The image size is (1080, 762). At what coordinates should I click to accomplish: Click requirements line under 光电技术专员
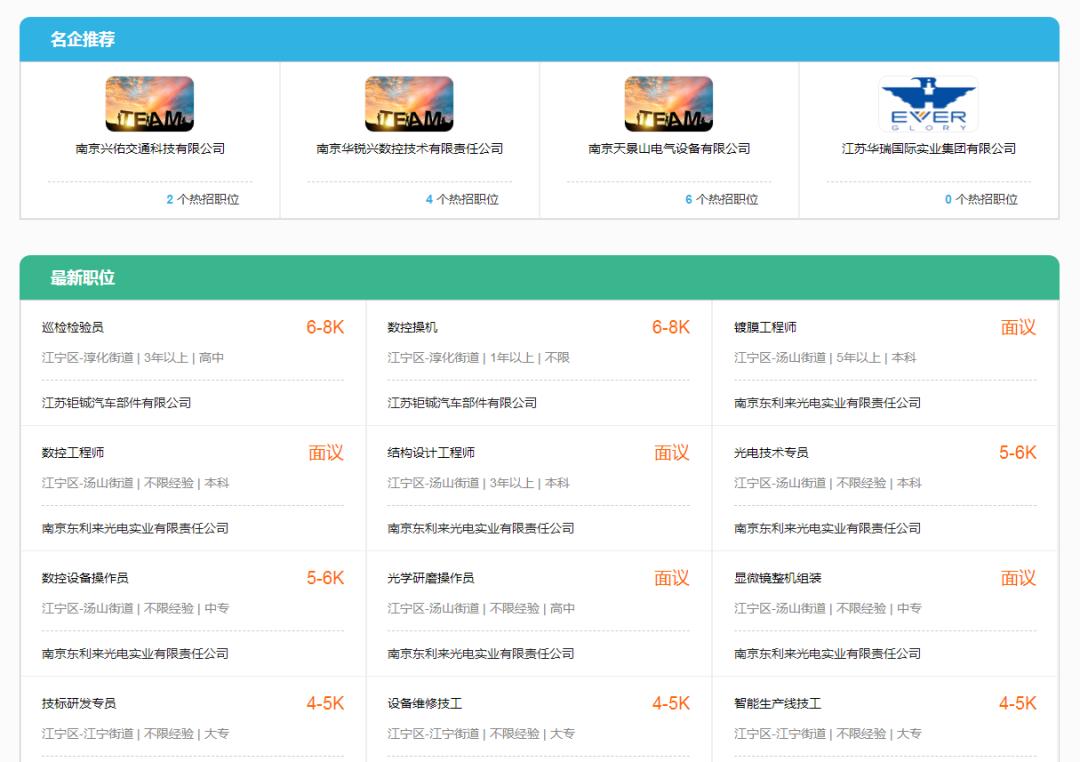tap(828, 483)
